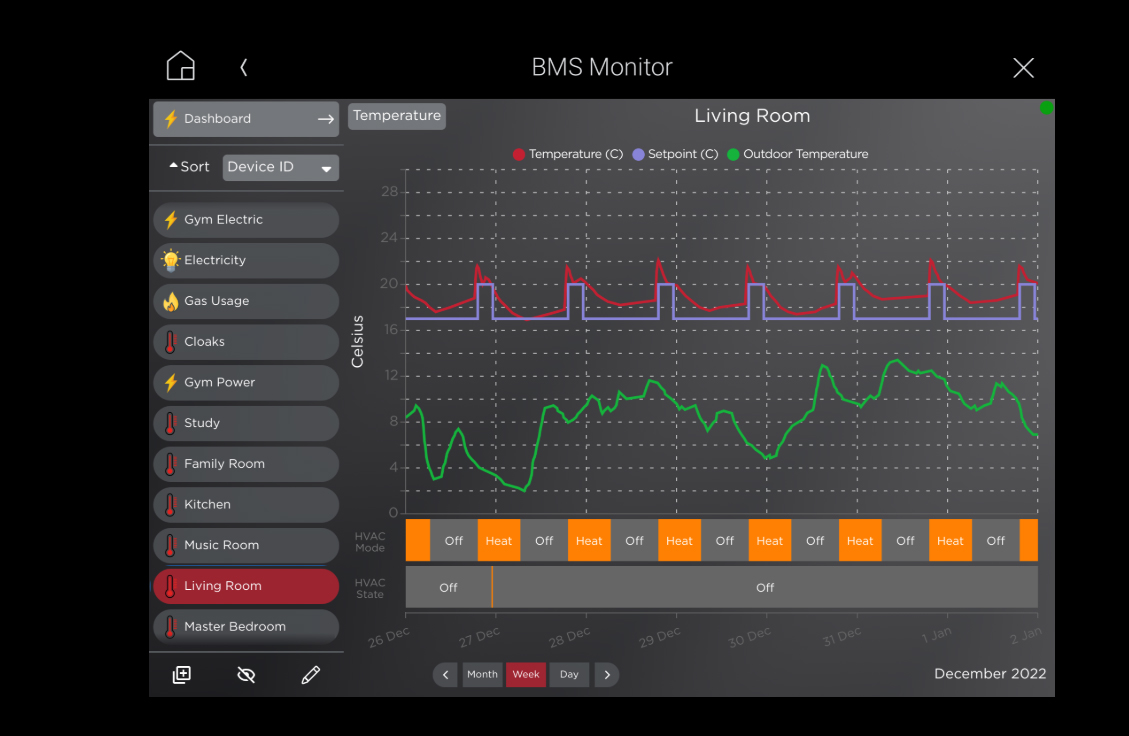Click the Dashboard arrow icon

click(x=326, y=119)
